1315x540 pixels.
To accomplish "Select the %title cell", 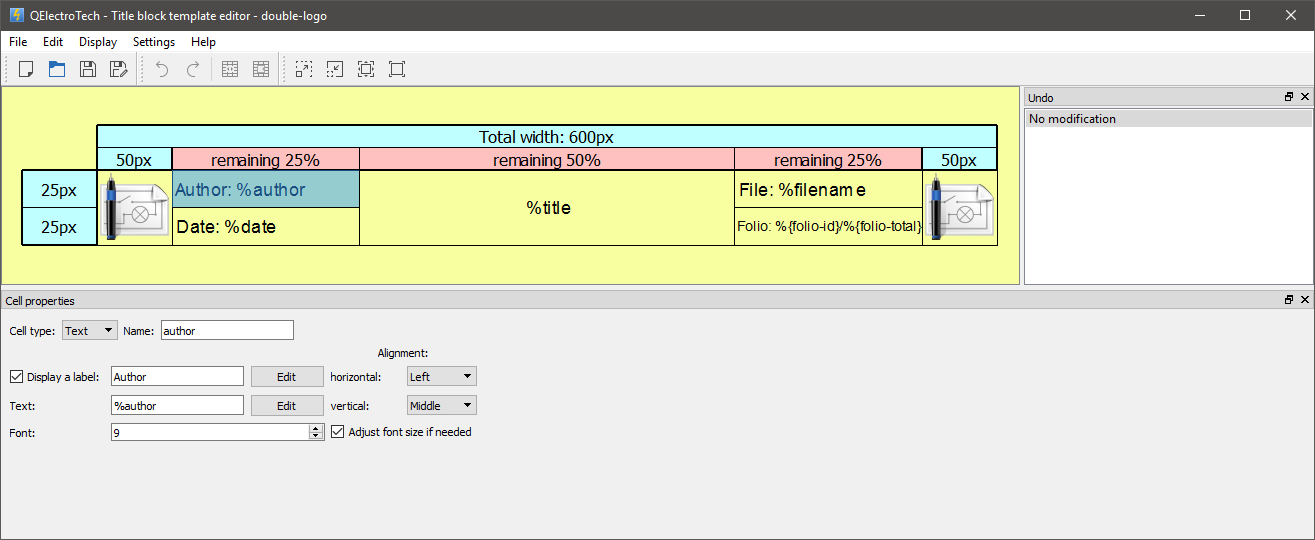I will [547, 208].
